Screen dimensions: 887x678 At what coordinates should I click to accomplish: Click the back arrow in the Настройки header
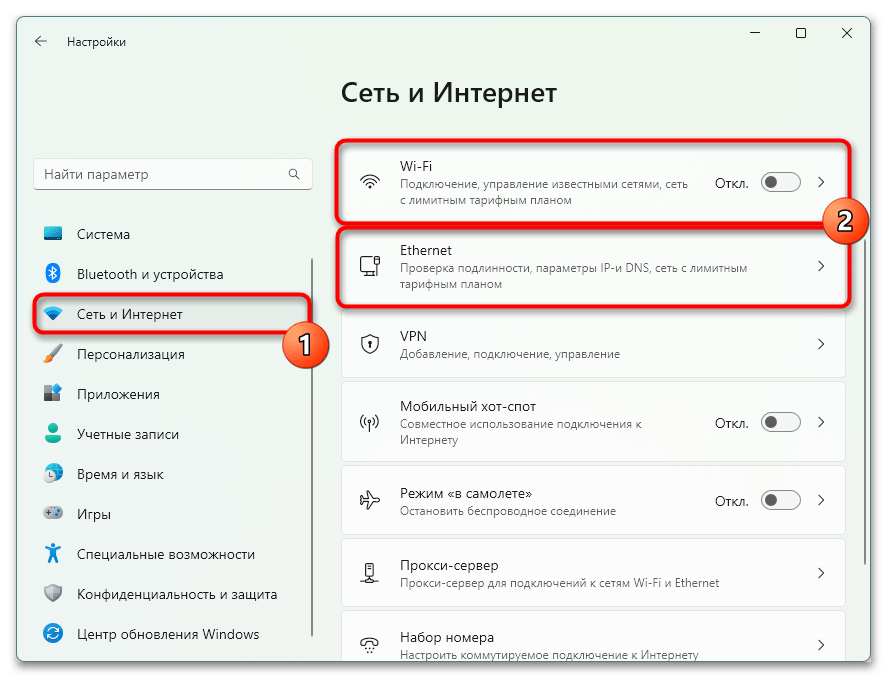41,41
